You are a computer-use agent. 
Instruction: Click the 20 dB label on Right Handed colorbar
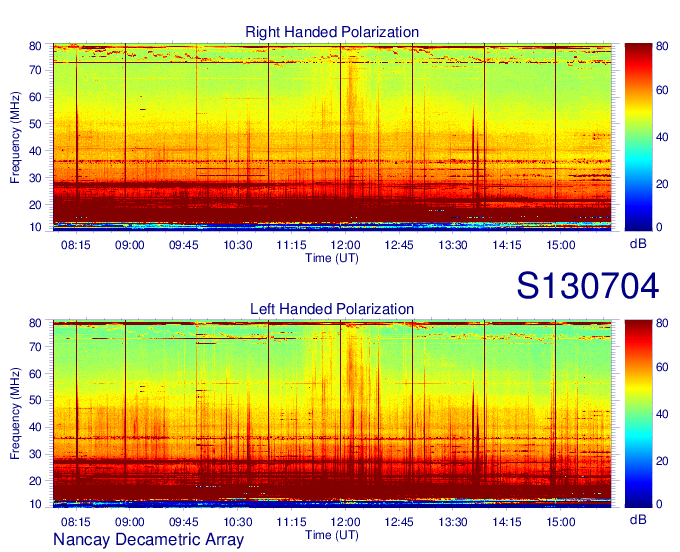(662, 184)
